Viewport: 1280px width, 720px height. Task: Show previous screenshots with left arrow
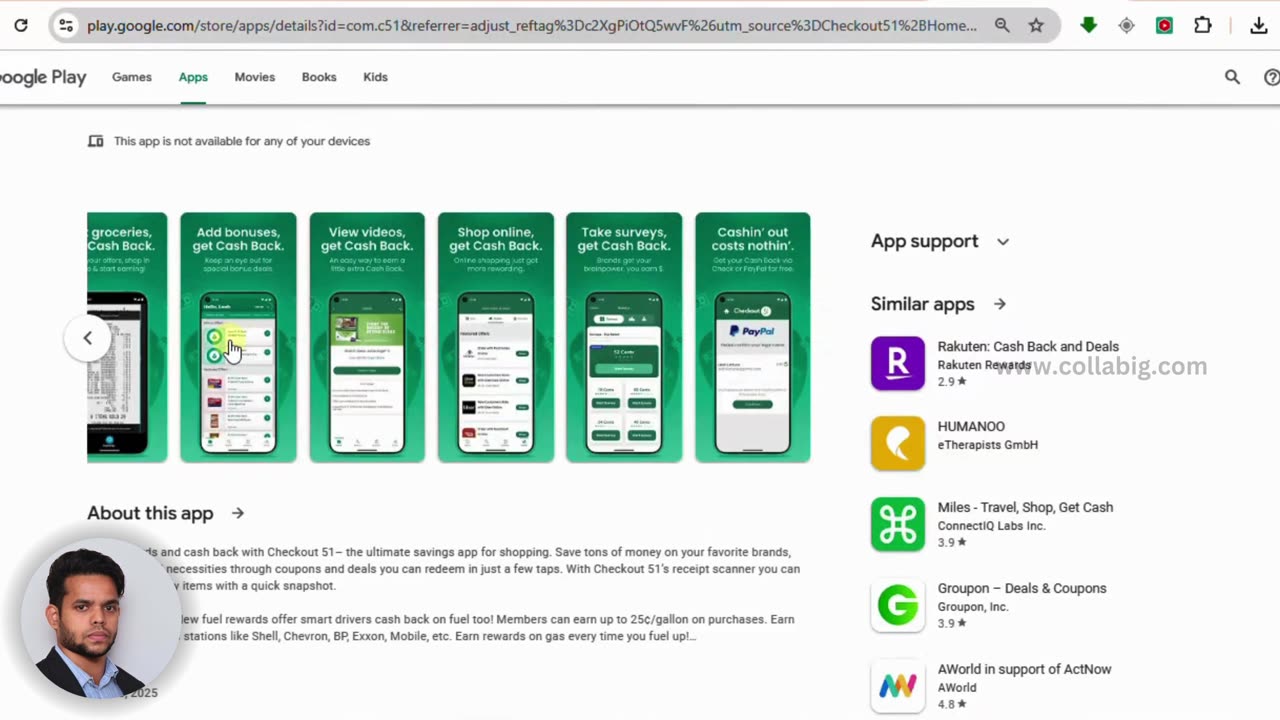[87, 338]
